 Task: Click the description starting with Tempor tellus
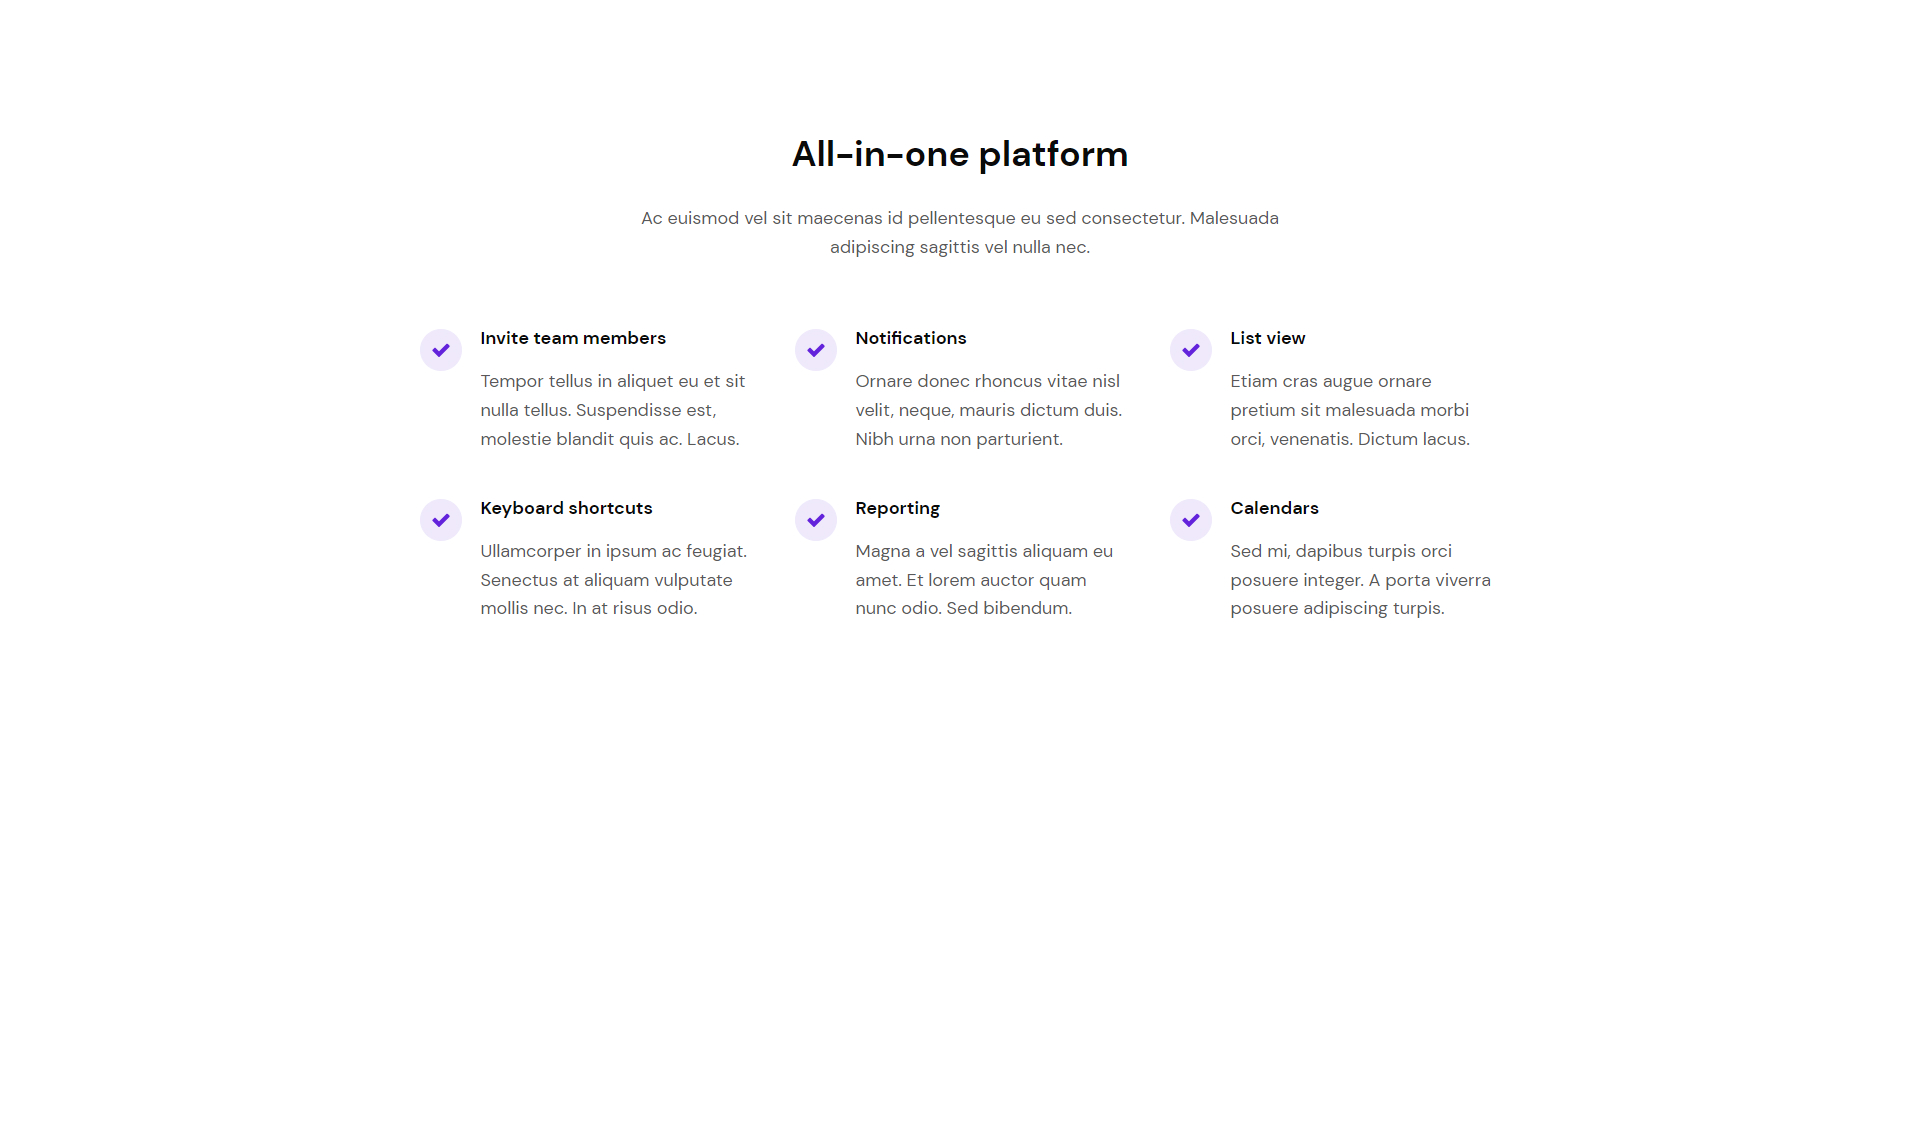(x=613, y=410)
